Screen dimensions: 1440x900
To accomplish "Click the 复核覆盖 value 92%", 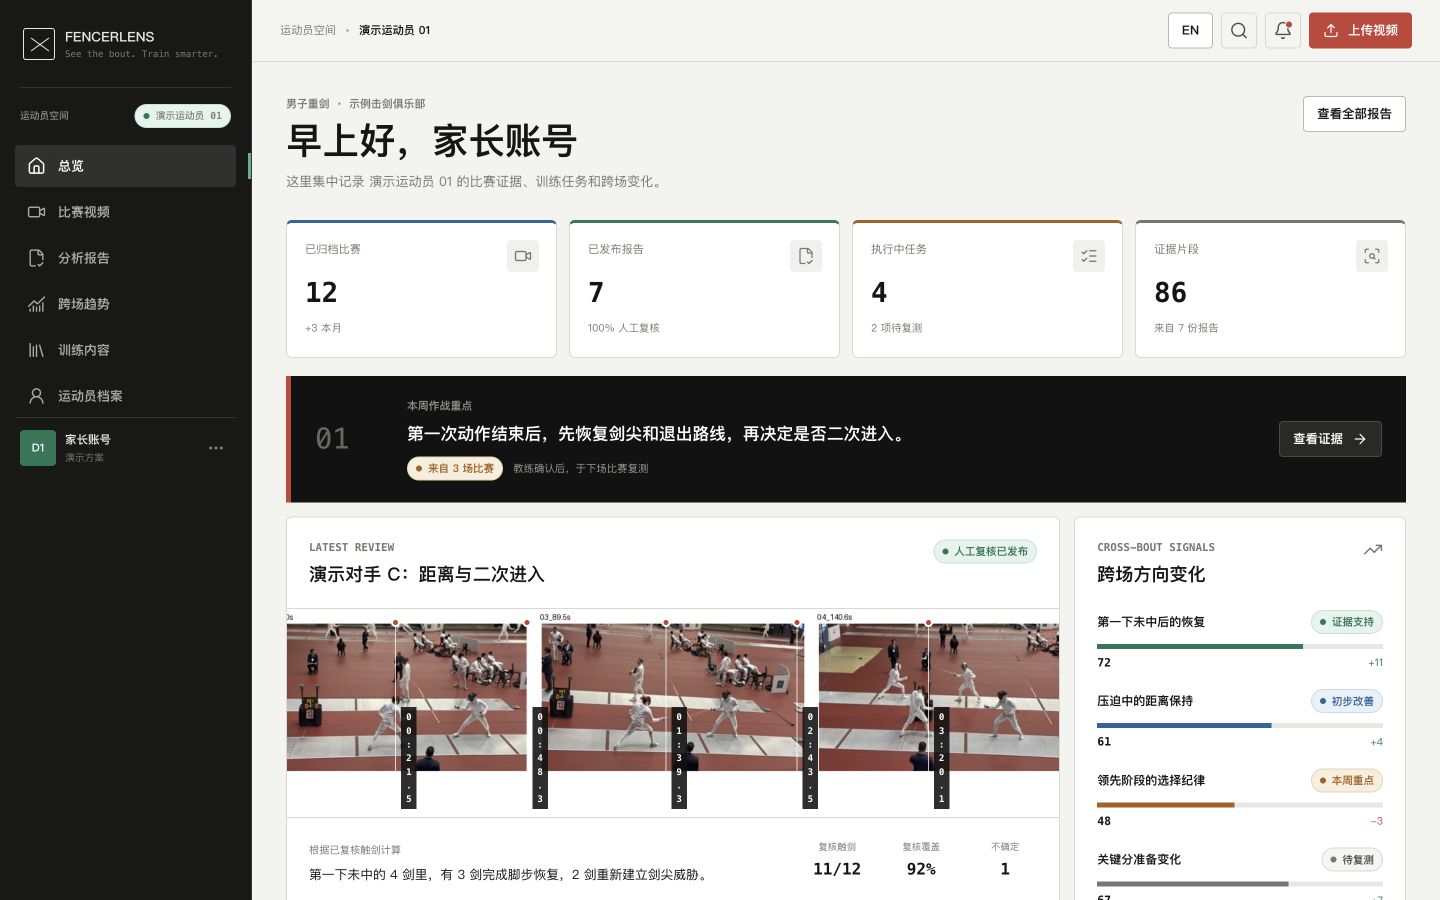I will pyautogui.click(x=921, y=869).
